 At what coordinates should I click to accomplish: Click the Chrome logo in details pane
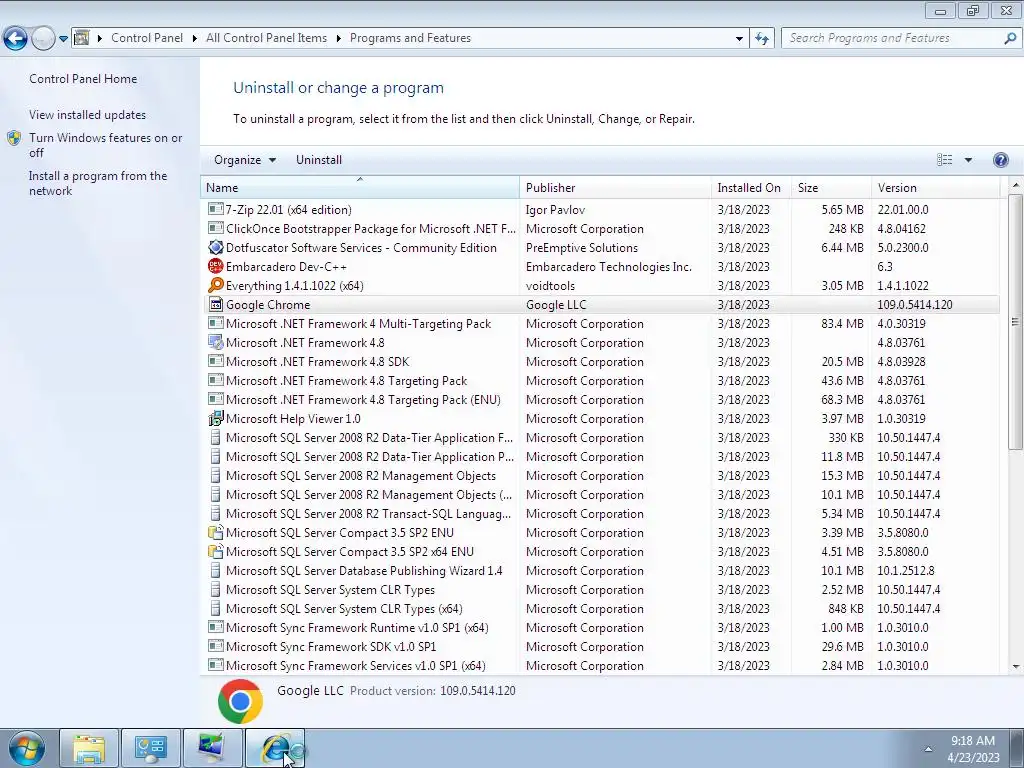click(240, 701)
